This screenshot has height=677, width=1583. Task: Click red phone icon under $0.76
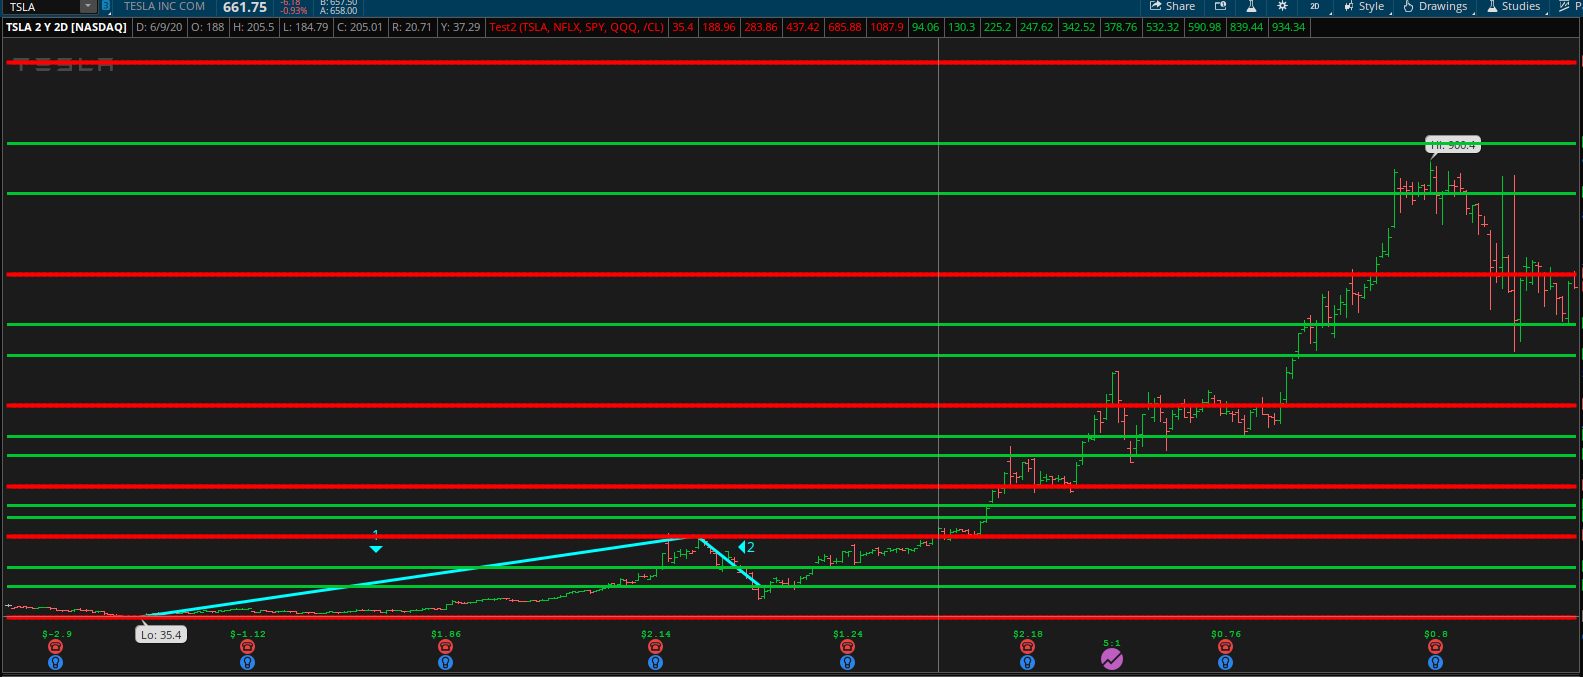coord(1226,647)
